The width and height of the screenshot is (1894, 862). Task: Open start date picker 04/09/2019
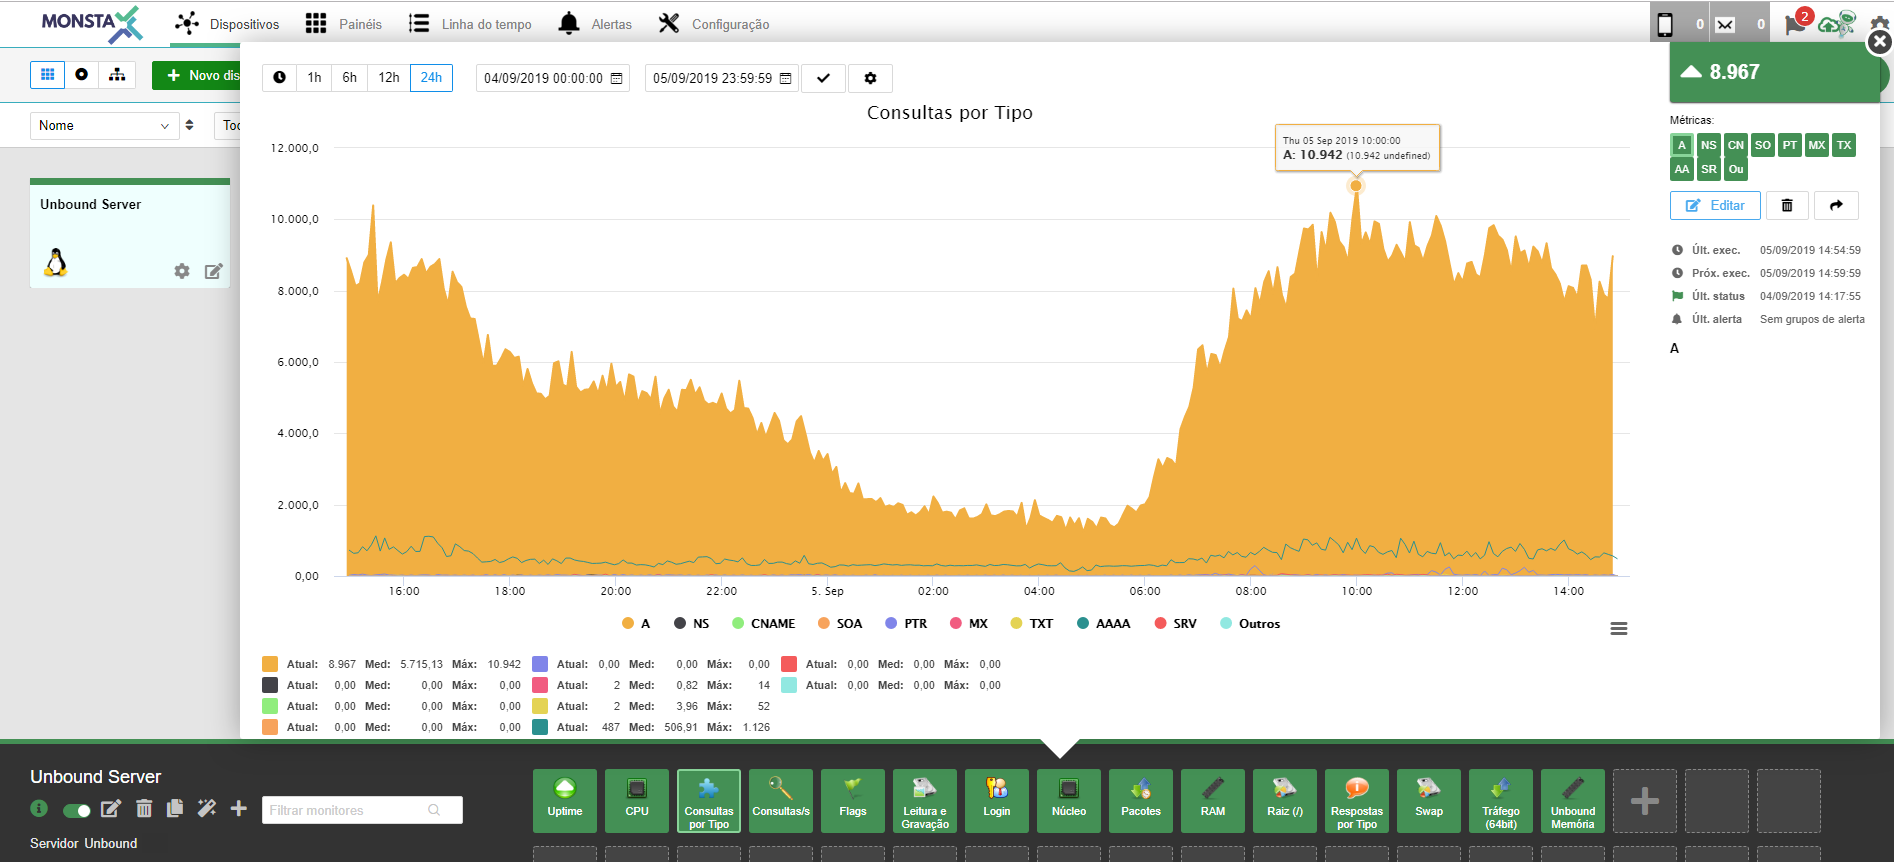pos(553,78)
